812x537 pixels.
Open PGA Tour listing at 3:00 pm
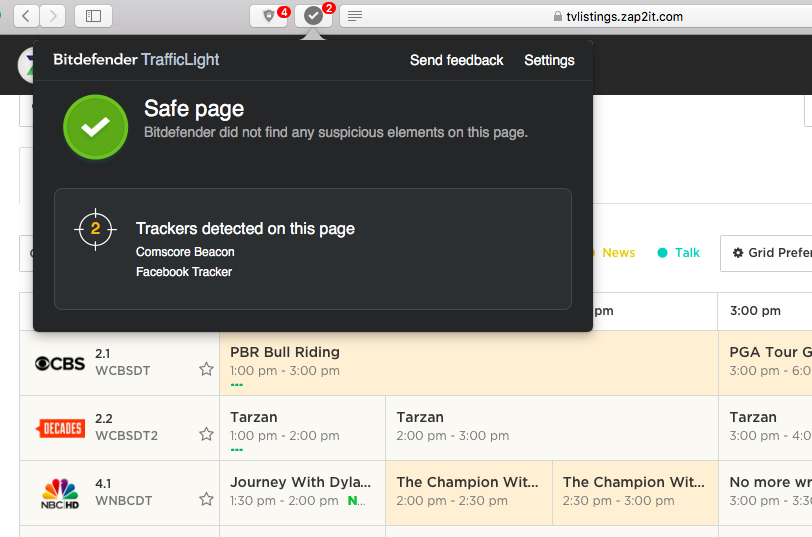click(765, 363)
